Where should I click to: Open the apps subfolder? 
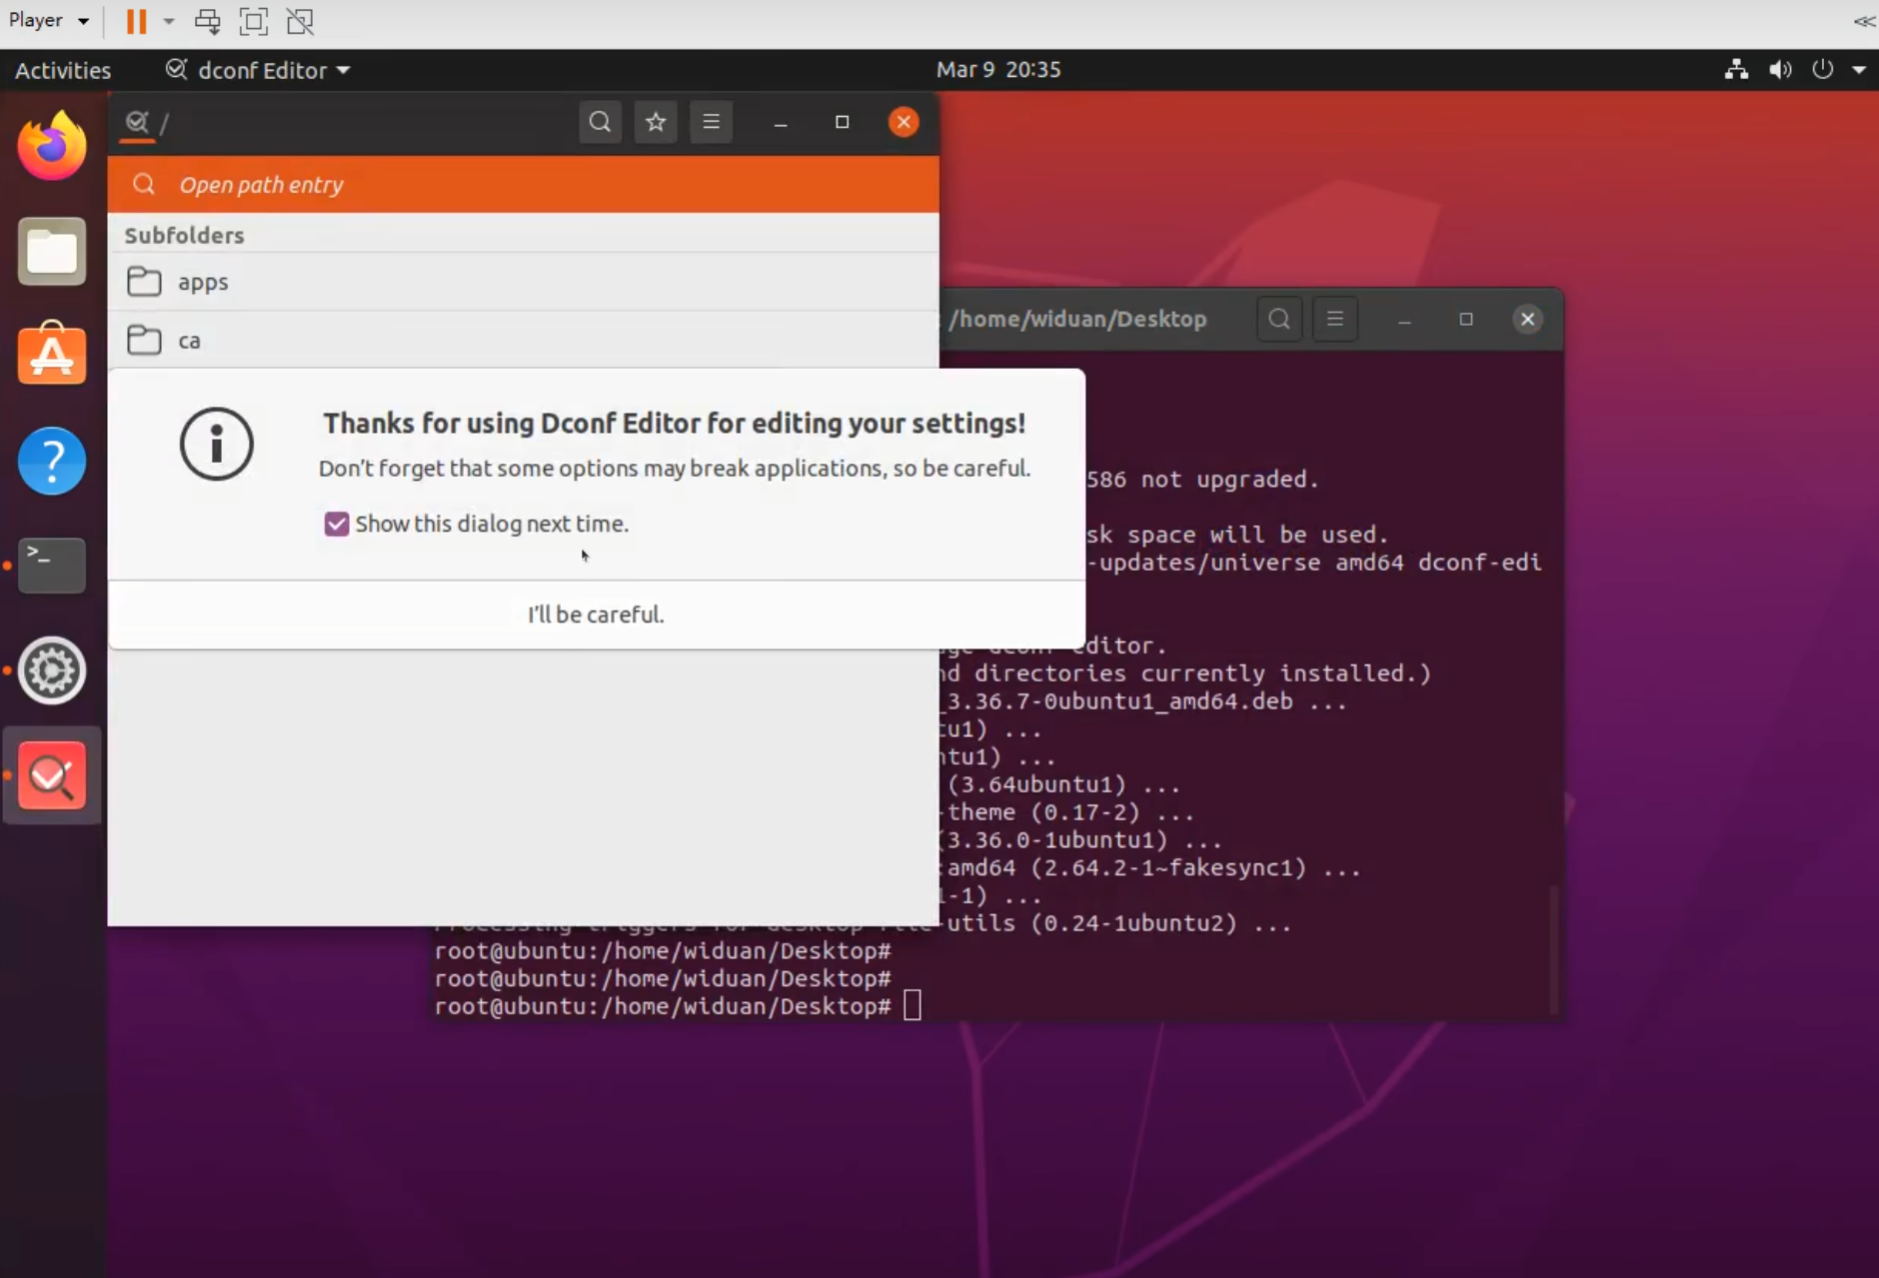[523, 282]
